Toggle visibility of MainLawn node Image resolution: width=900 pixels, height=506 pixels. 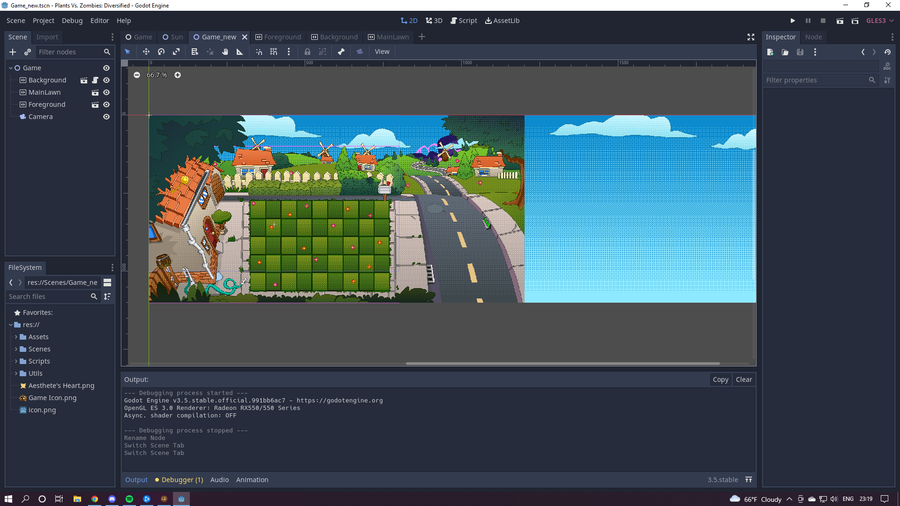pyautogui.click(x=106, y=92)
